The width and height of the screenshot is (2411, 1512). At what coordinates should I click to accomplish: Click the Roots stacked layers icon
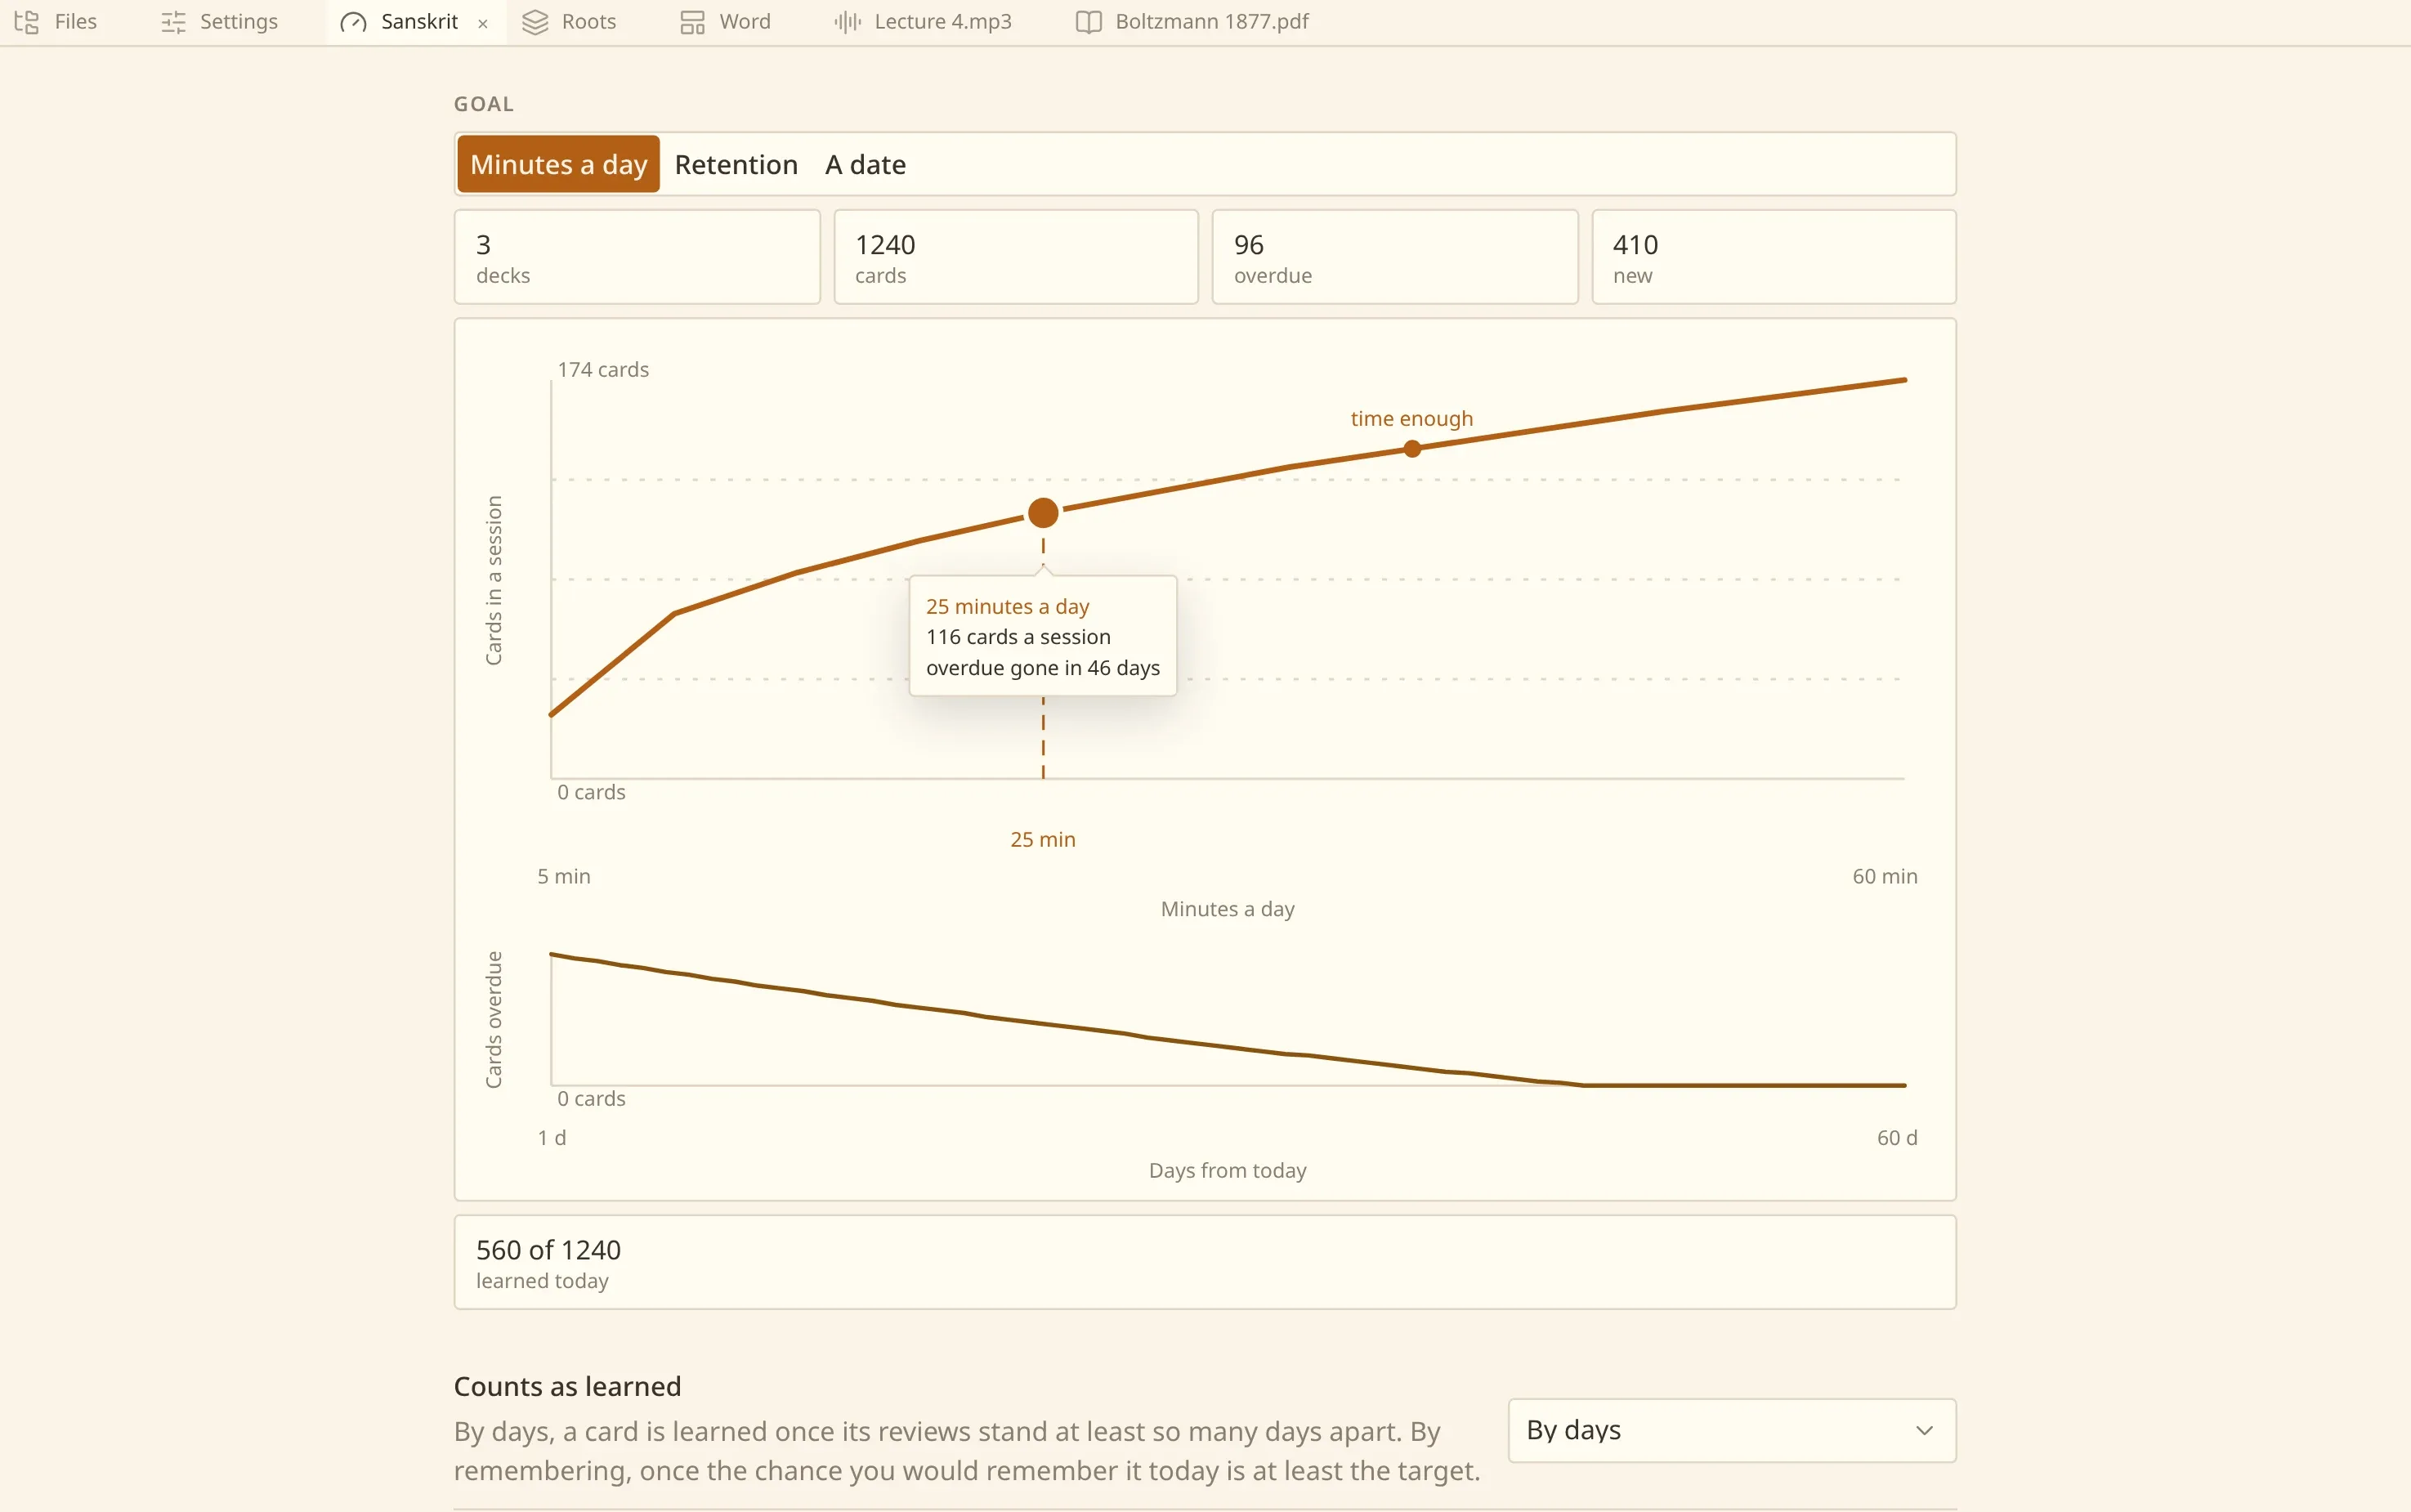535,22
